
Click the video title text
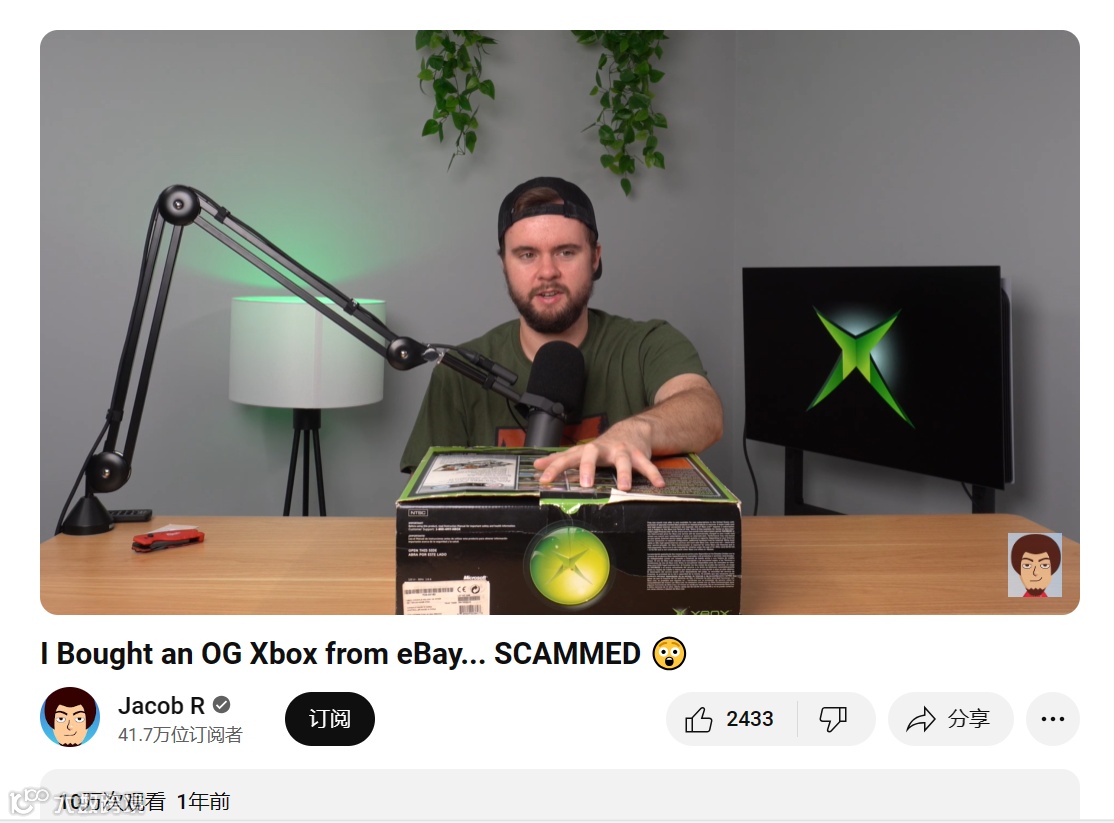(x=341, y=654)
